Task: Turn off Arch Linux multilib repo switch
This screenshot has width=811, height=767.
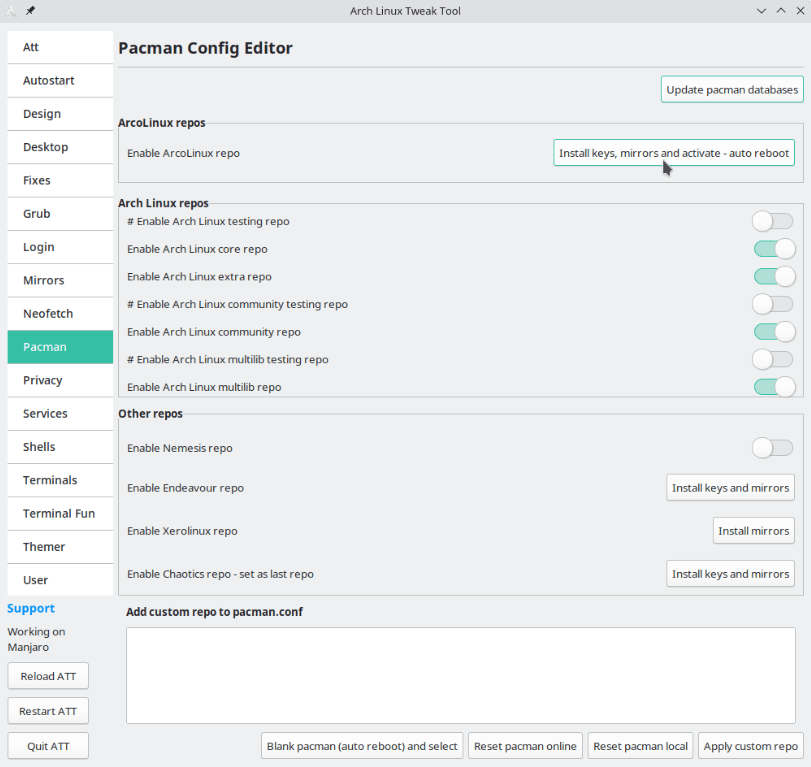Action: [x=774, y=387]
